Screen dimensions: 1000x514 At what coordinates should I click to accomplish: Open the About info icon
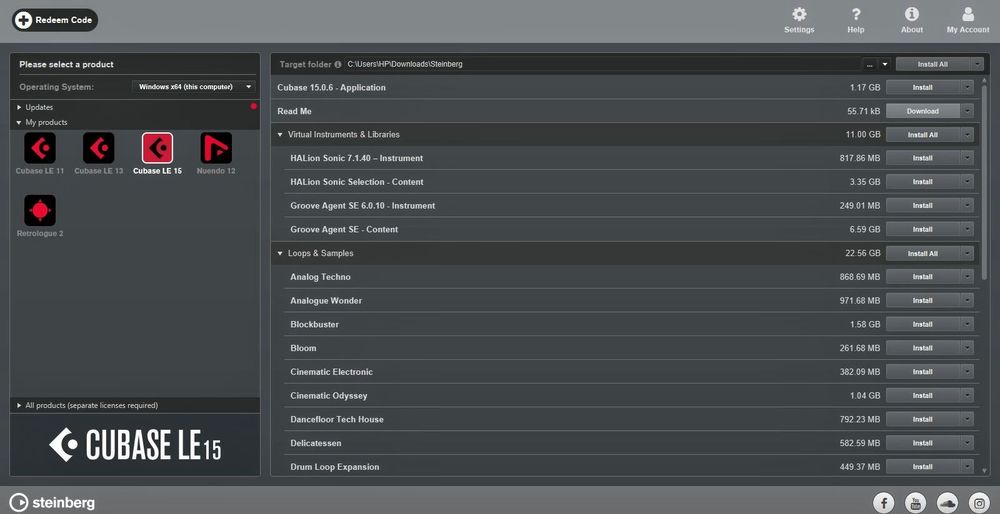click(912, 15)
